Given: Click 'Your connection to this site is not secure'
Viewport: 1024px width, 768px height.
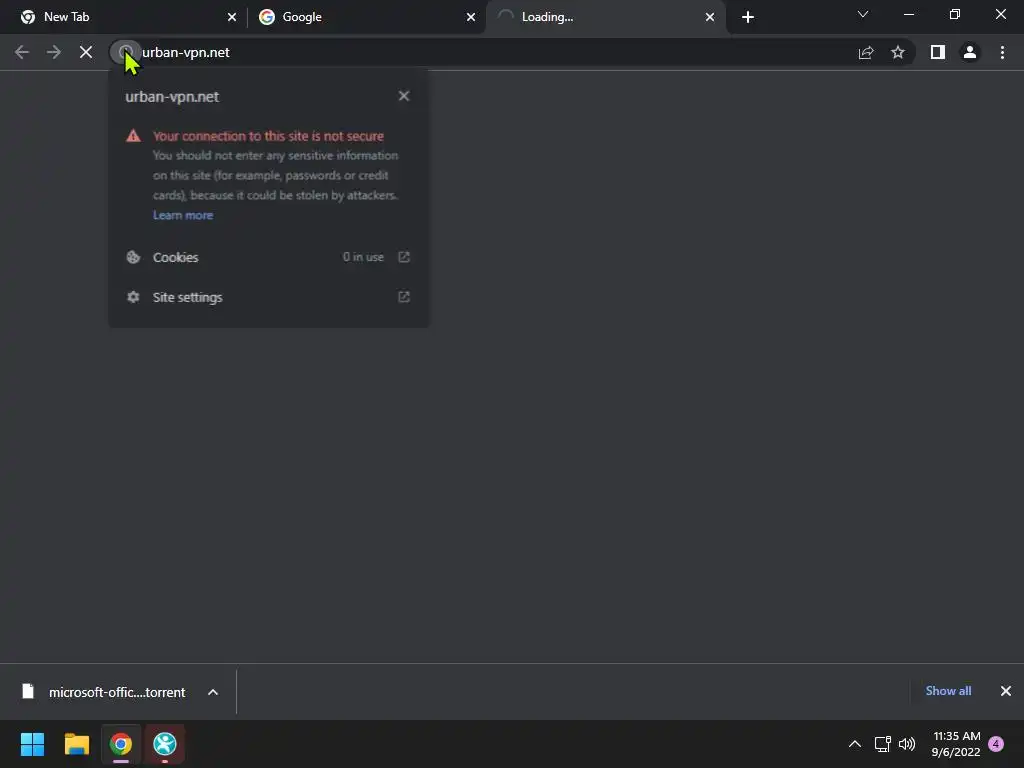Looking at the screenshot, I should pos(268,136).
